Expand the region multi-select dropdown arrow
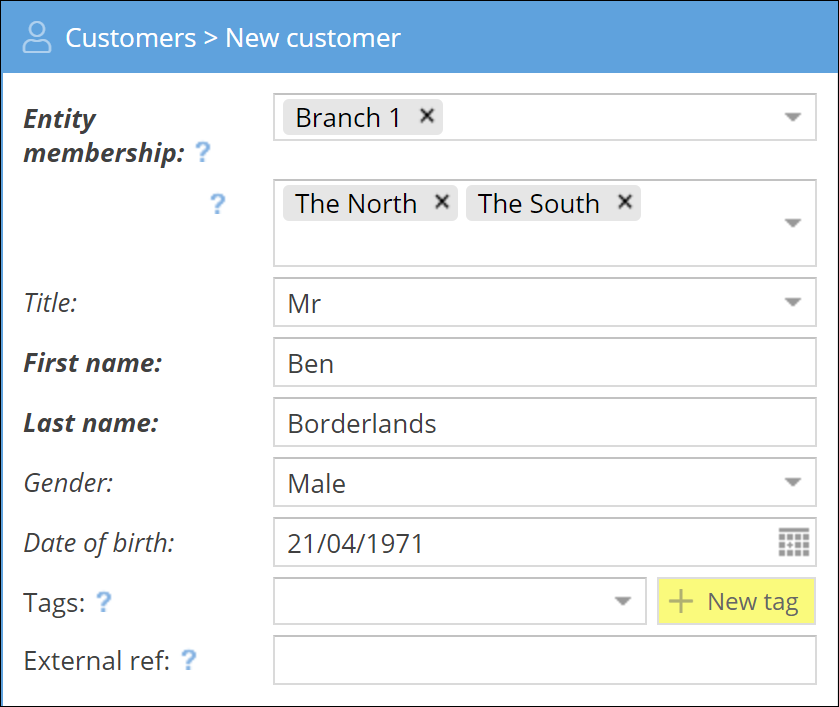This screenshot has width=839, height=707. 792,223
